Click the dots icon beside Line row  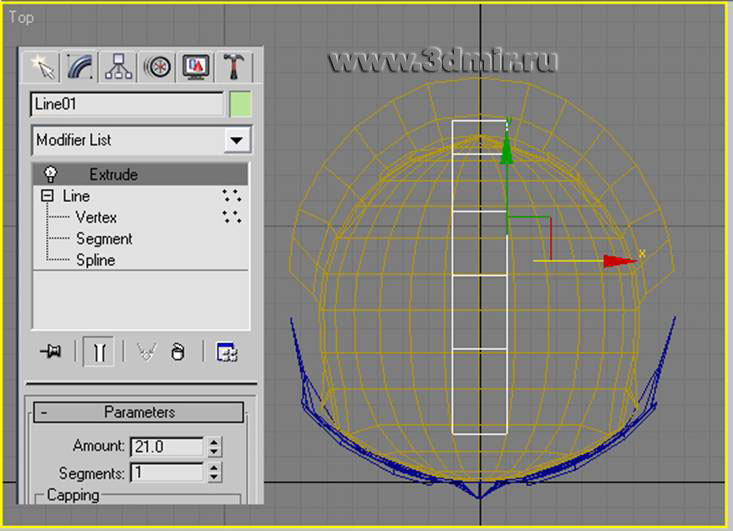click(232, 195)
